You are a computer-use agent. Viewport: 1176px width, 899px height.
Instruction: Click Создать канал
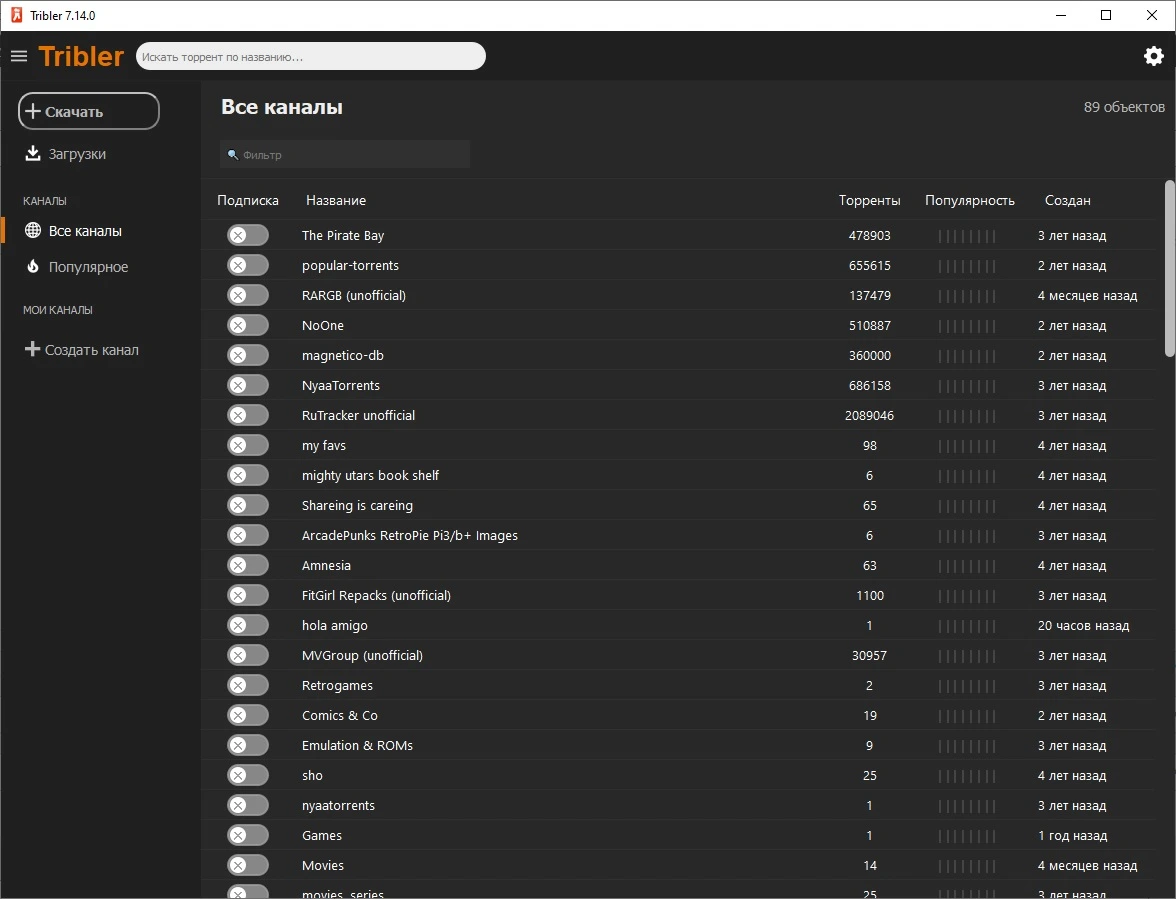82,349
